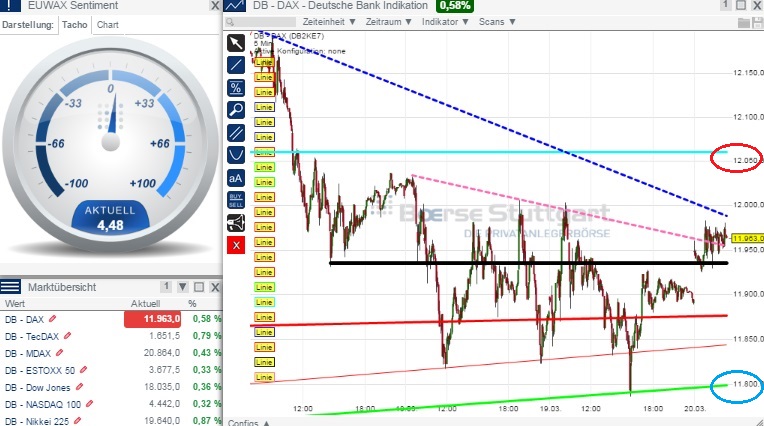The height and width of the screenshot is (426, 764).
Task: Click the 0,87 % Nikkei change value
Action: pyautogui.click(x=207, y=421)
